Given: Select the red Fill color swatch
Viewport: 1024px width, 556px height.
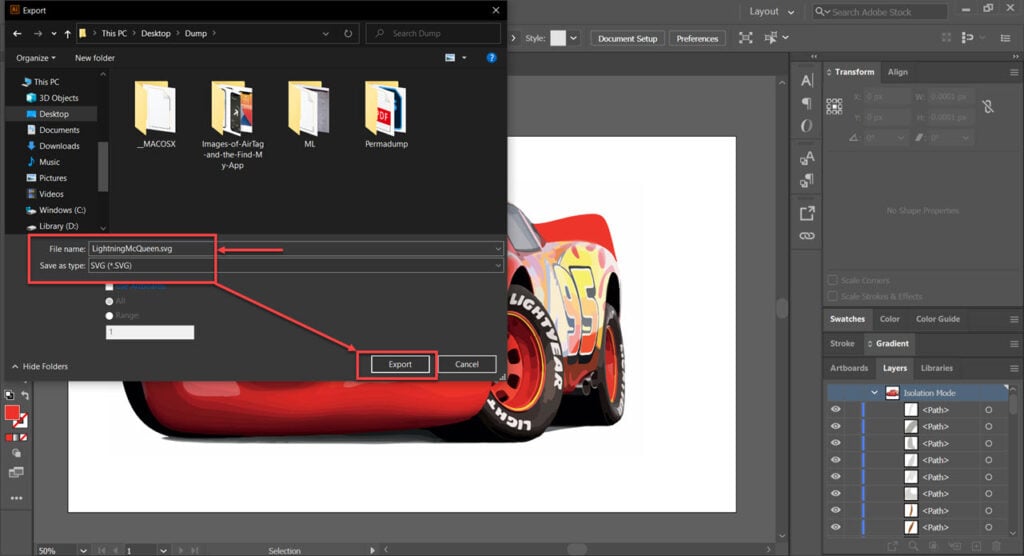Looking at the screenshot, I should tap(12, 412).
